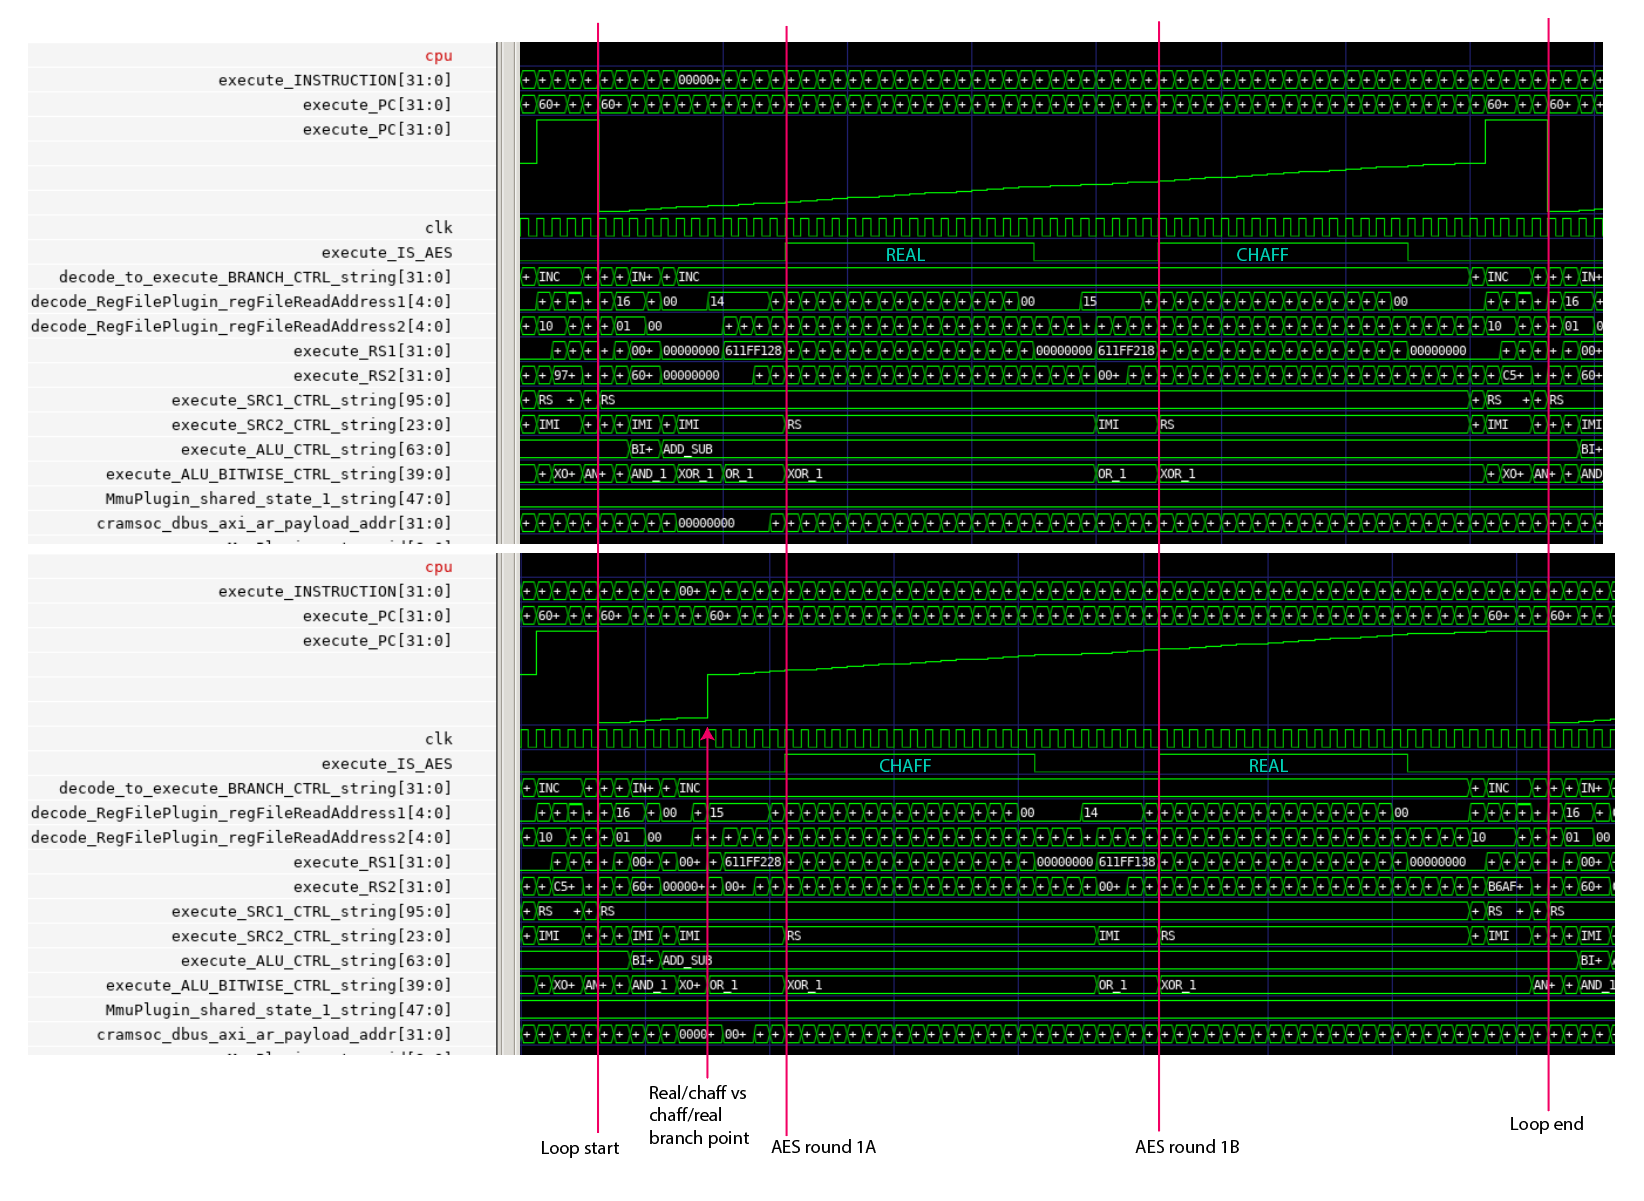Click the CHAFF label in the top waveform

pos(1262,255)
